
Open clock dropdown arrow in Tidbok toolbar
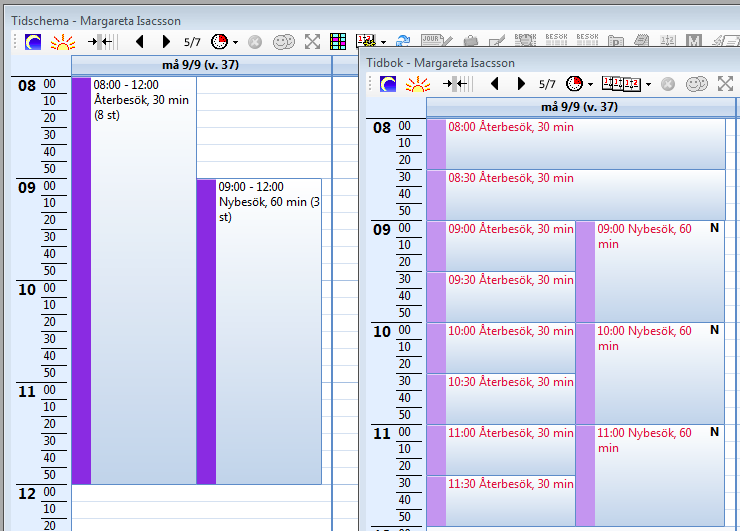590,84
